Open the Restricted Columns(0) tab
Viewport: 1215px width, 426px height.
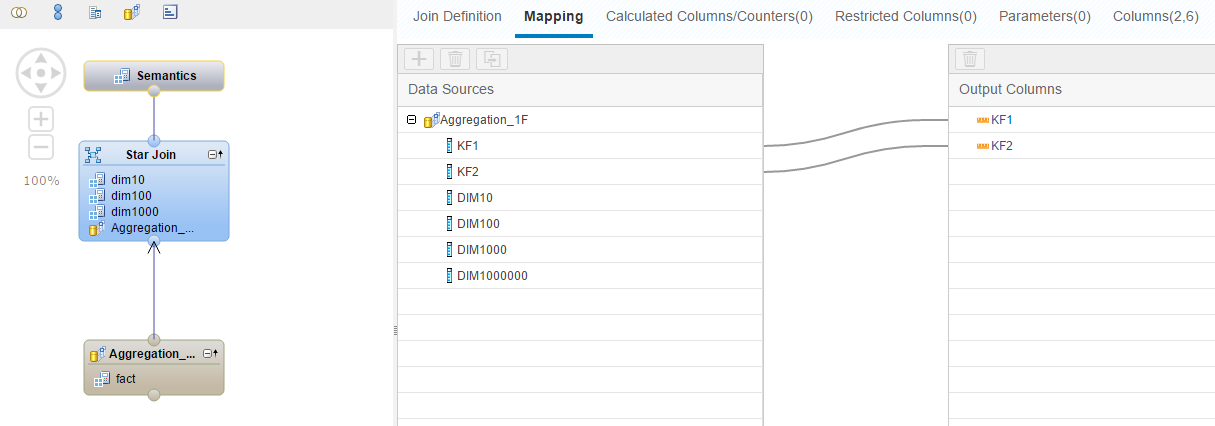point(906,16)
